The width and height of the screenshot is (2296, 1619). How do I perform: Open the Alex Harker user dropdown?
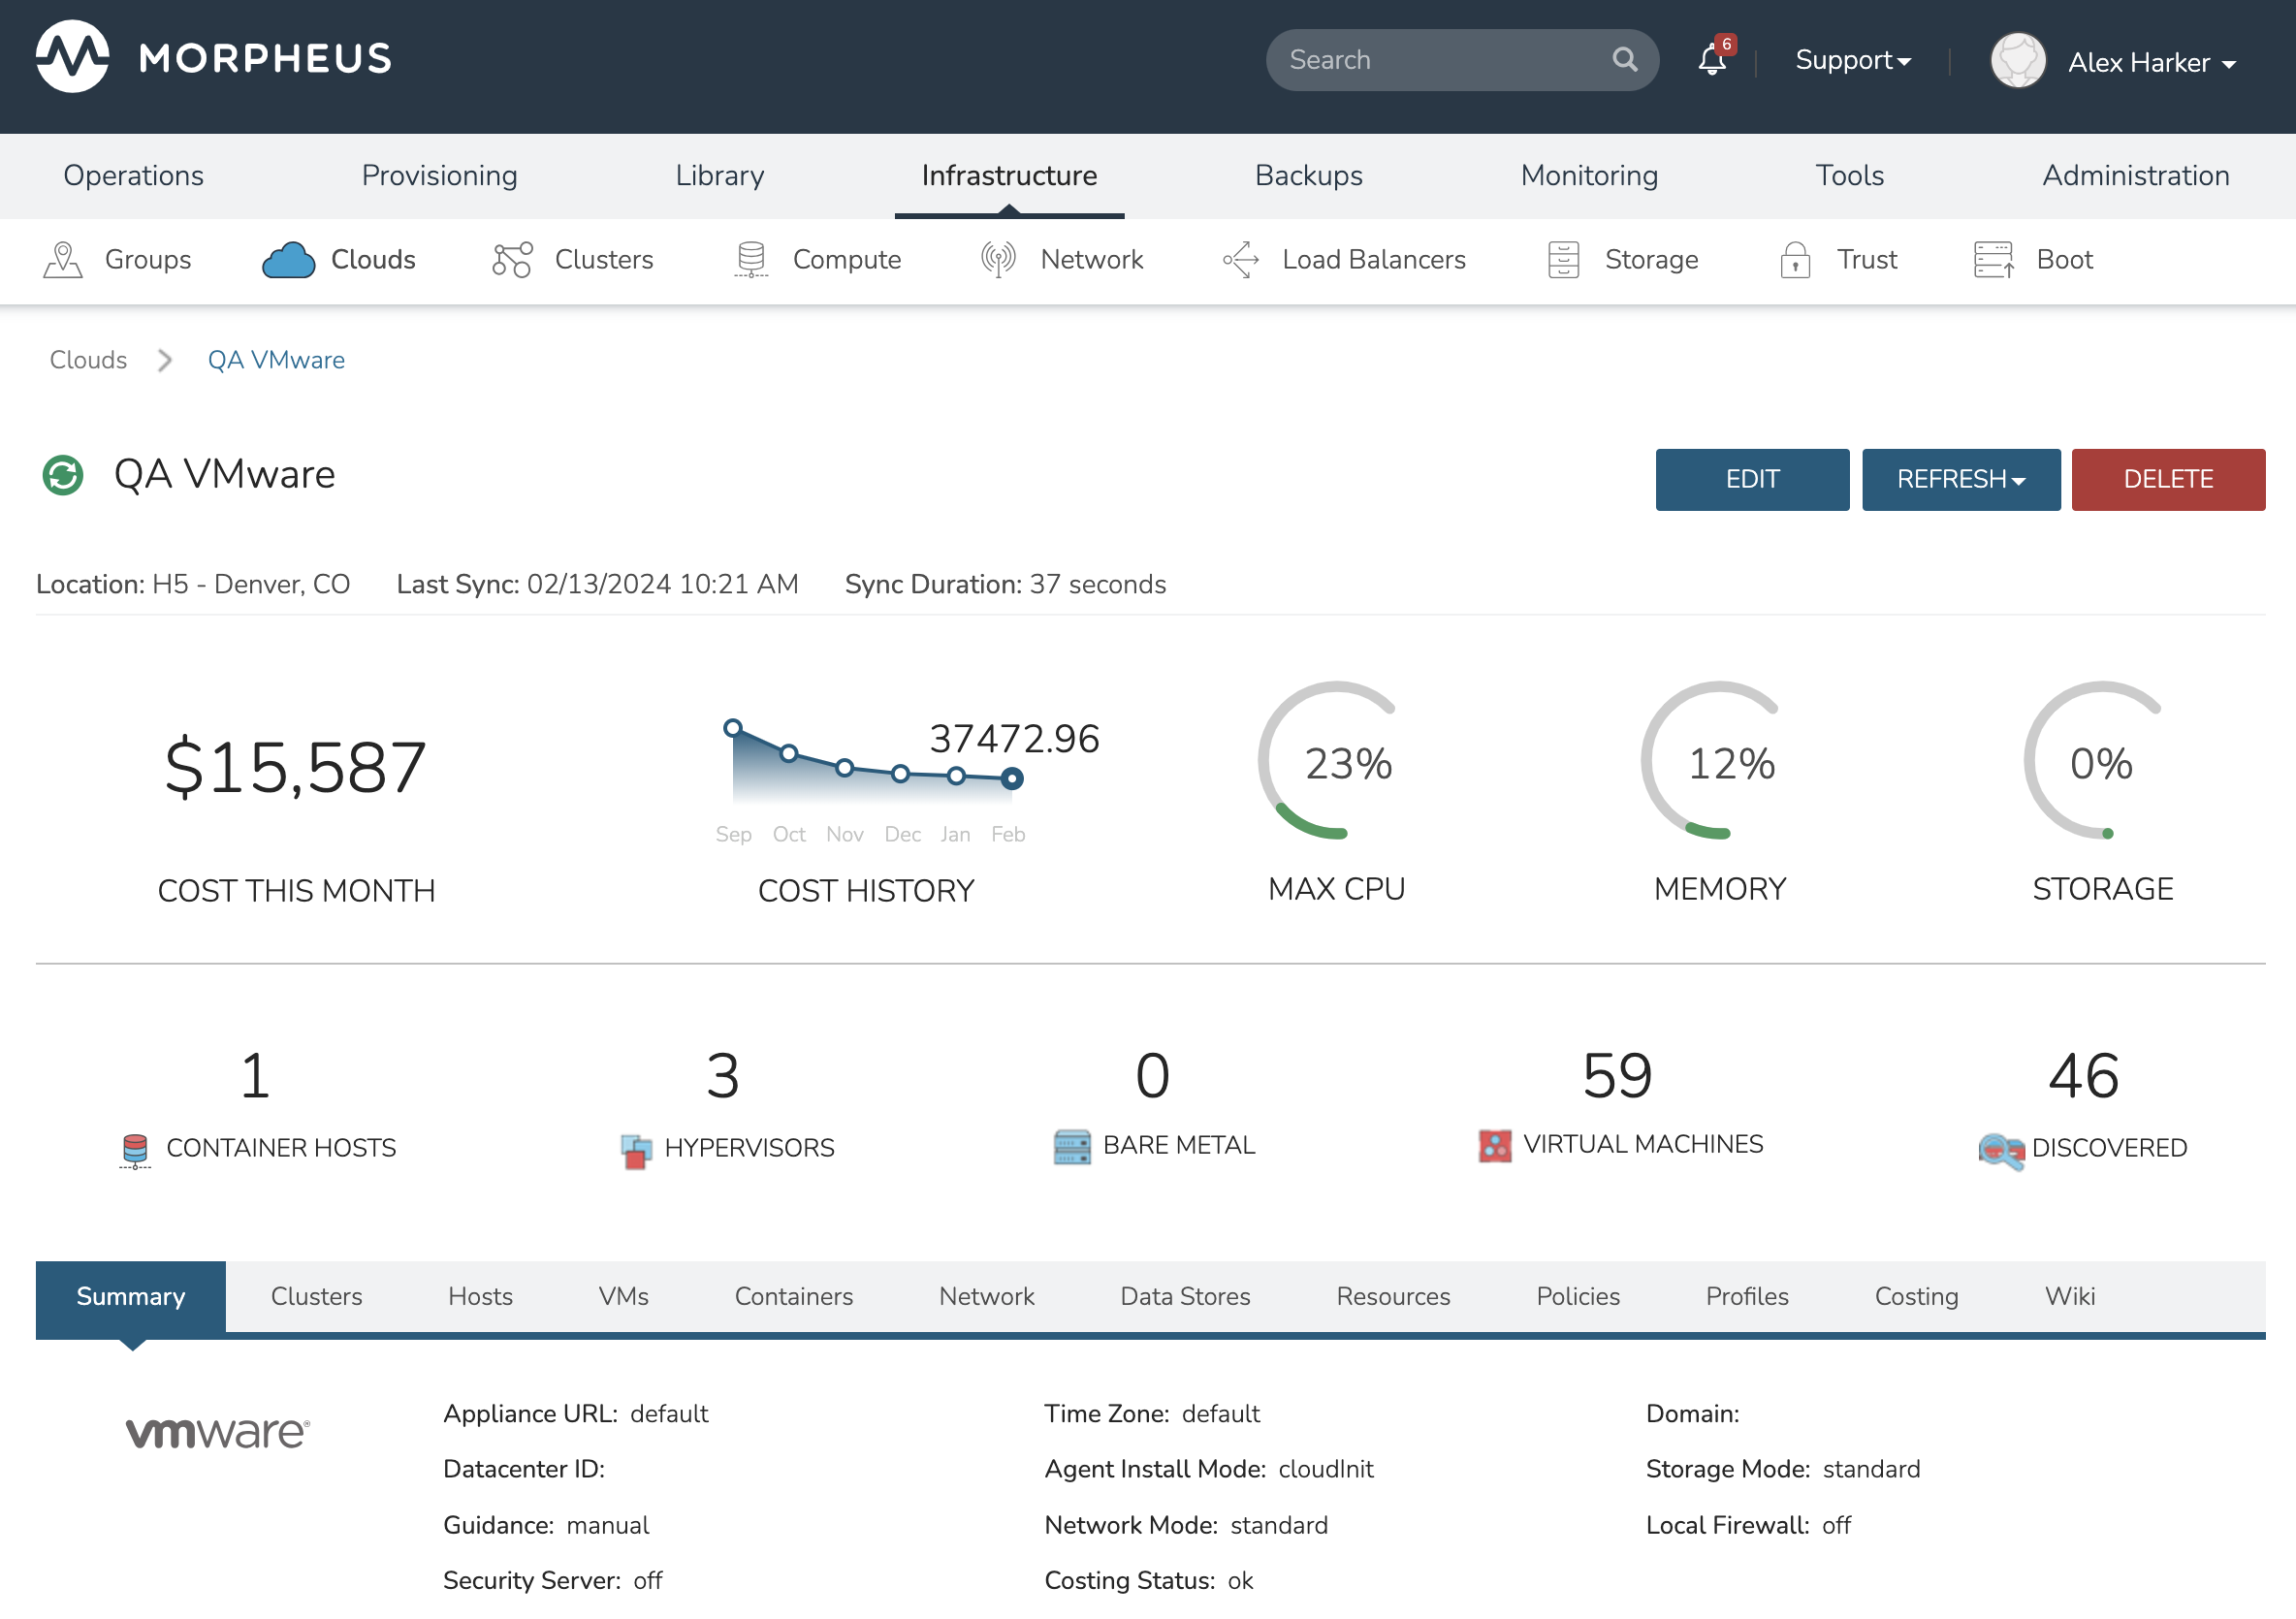click(2150, 63)
